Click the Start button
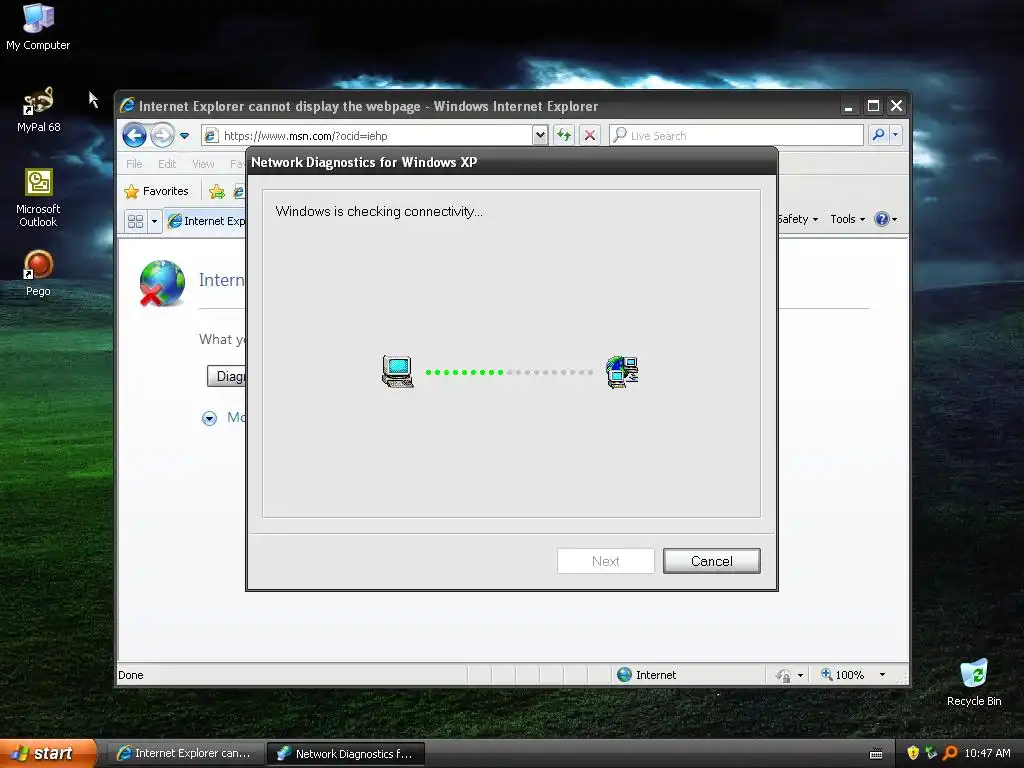The width and height of the screenshot is (1024, 768). point(48,753)
